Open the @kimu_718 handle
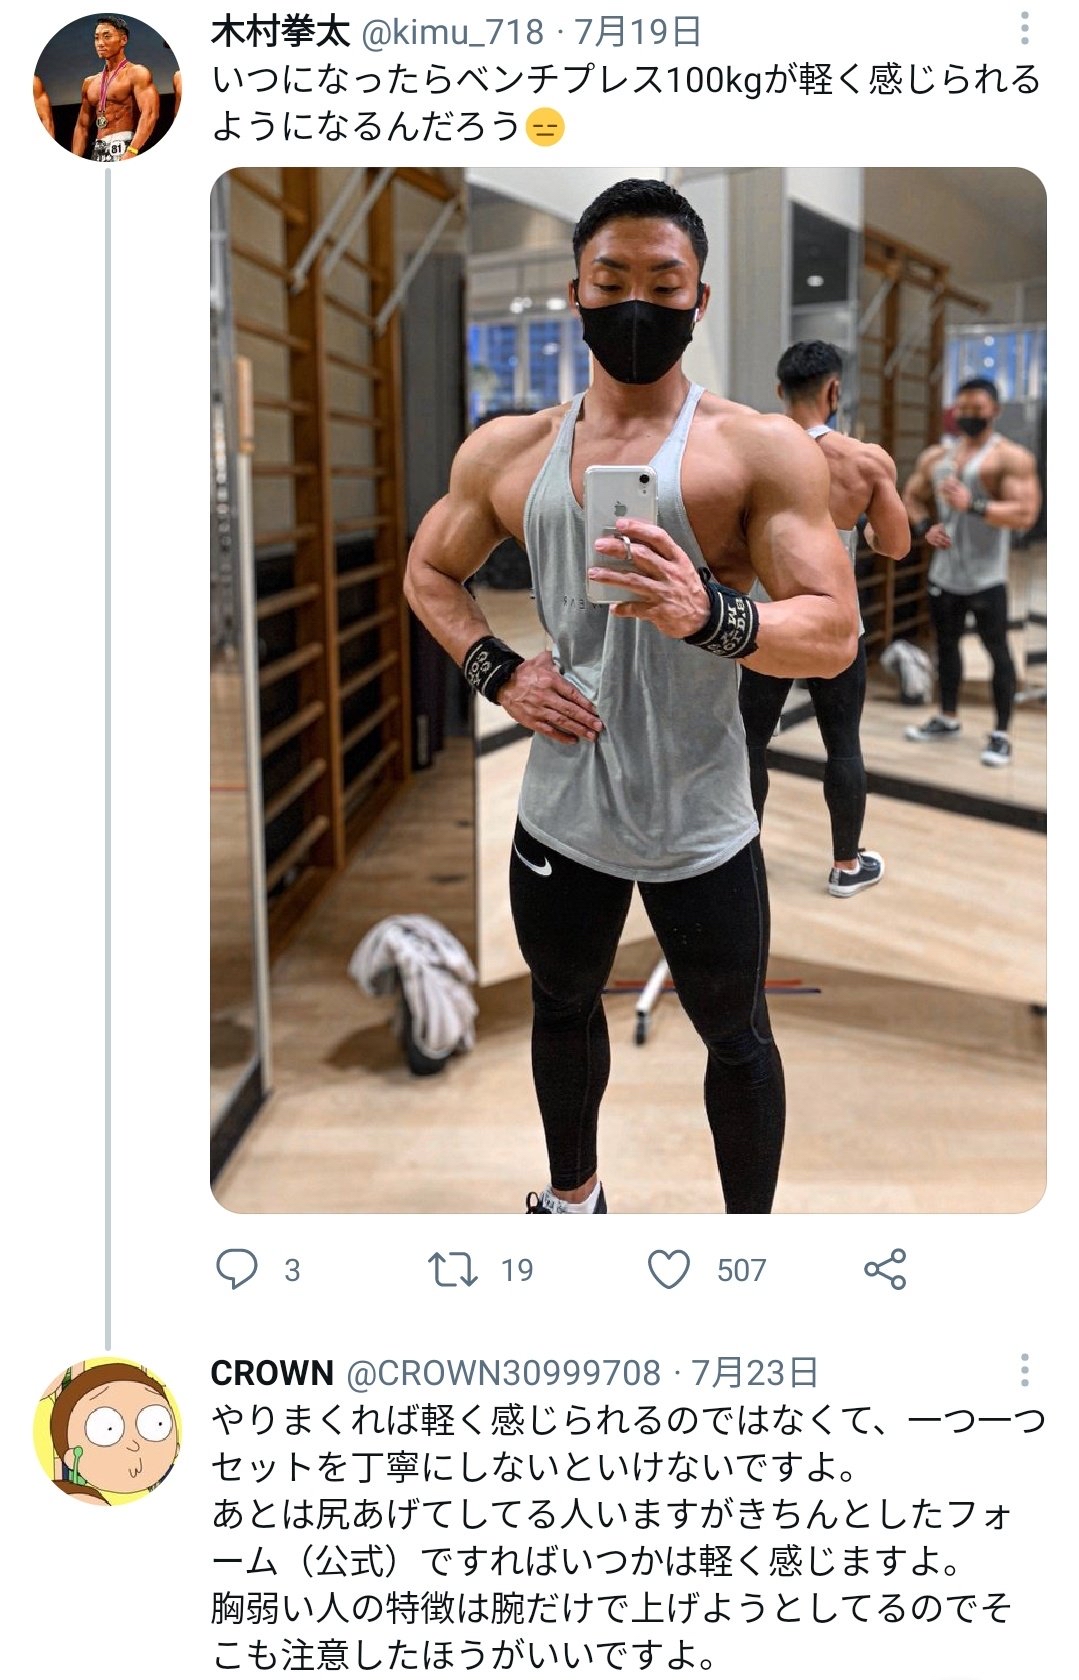 coord(451,32)
